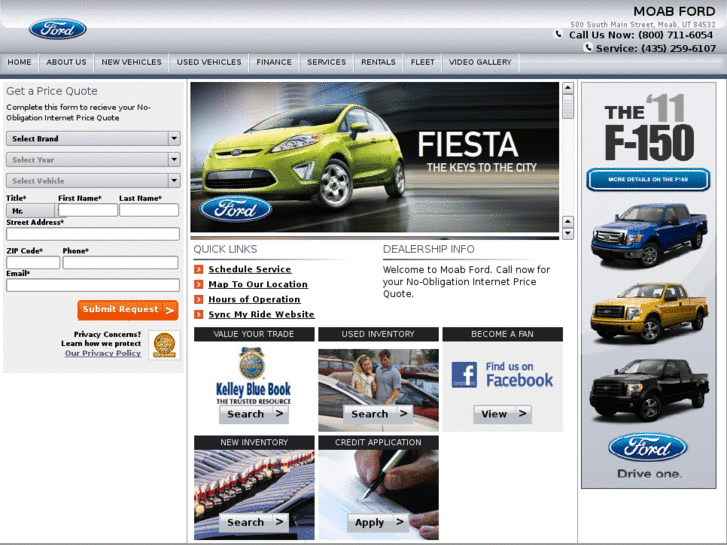Click the Service phone number (435) 259-6107
The image size is (727, 545).
coord(679,48)
